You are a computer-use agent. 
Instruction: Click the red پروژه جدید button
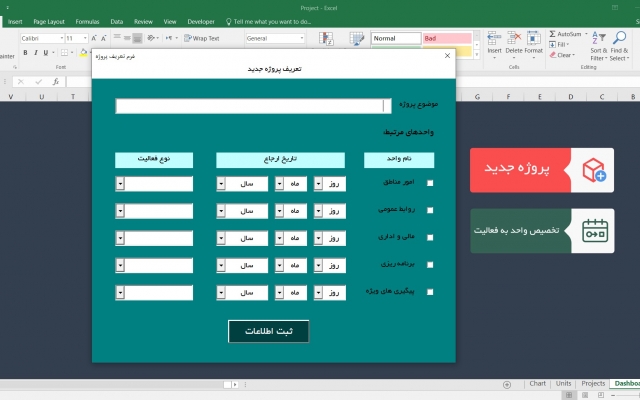(x=542, y=170)
